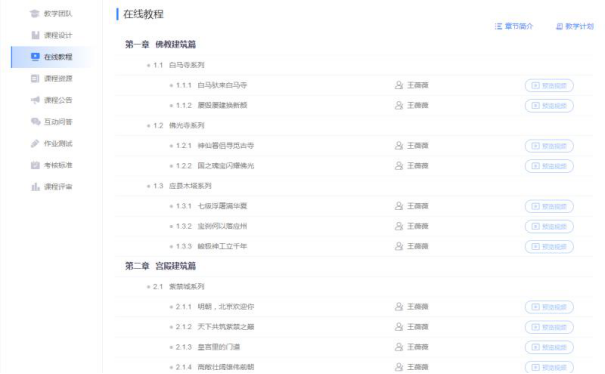
Task: Collapse section 1.2 in chapter one
Action: [176, 125]
